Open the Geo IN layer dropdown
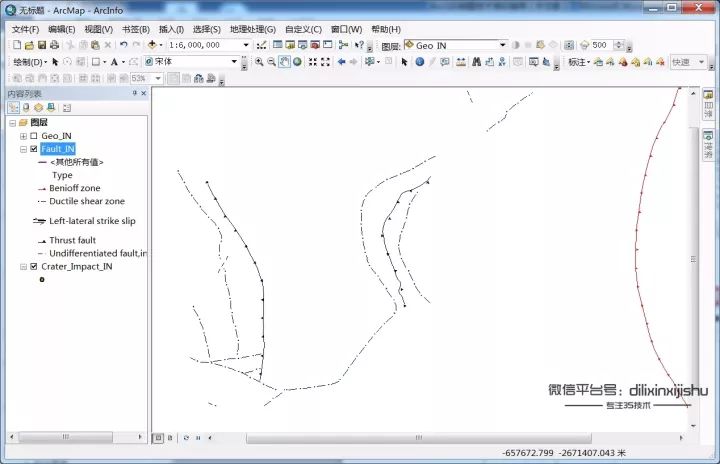The height and width of the screenshot is (464, 720). pyautogui.click(x=503, y=45)
